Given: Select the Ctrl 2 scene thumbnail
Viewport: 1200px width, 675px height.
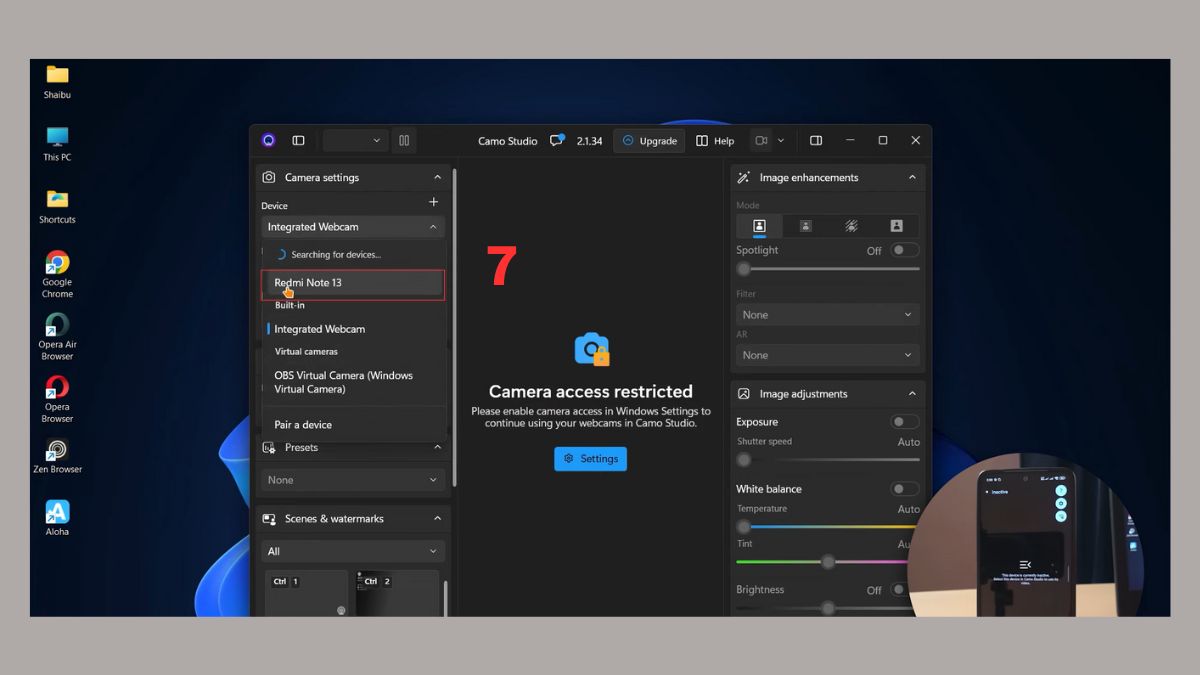Looking at the screenshot, I should pyautogui.click(x=397, y=593).
